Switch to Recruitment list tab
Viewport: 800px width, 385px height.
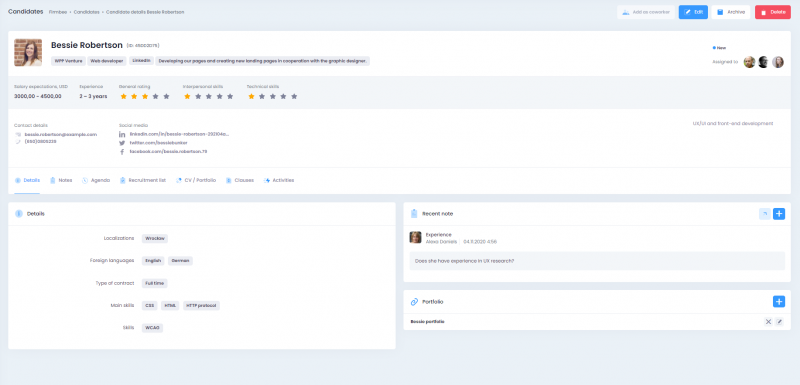(142, 181)
